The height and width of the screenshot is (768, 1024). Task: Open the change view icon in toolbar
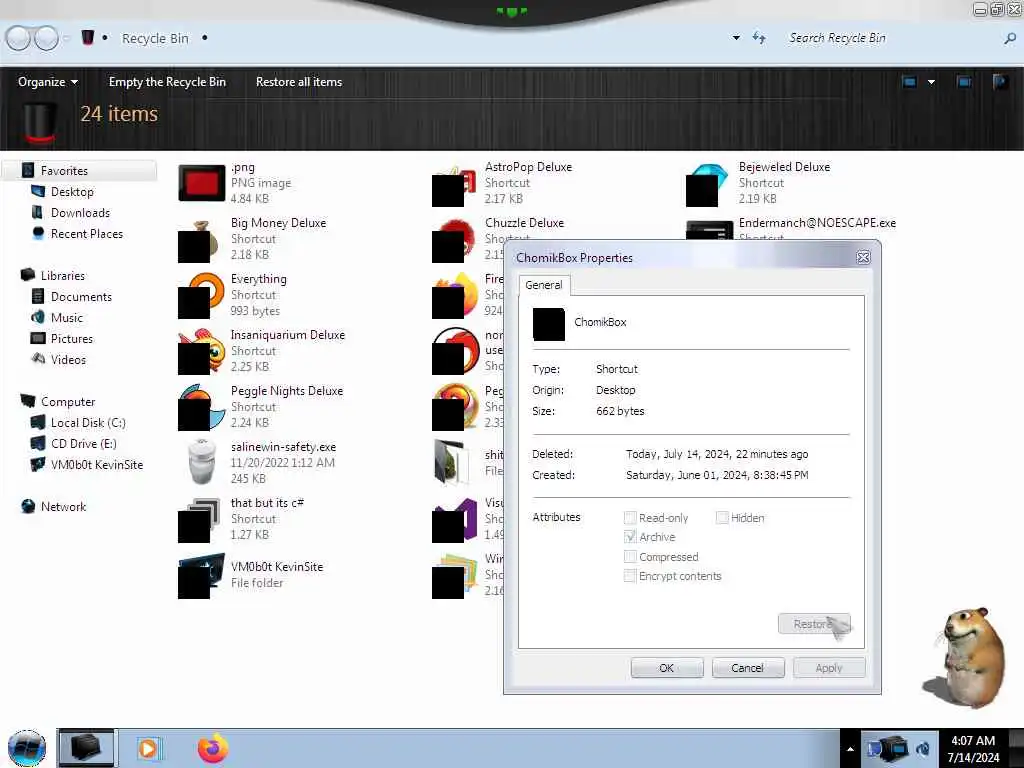point(909,82)
